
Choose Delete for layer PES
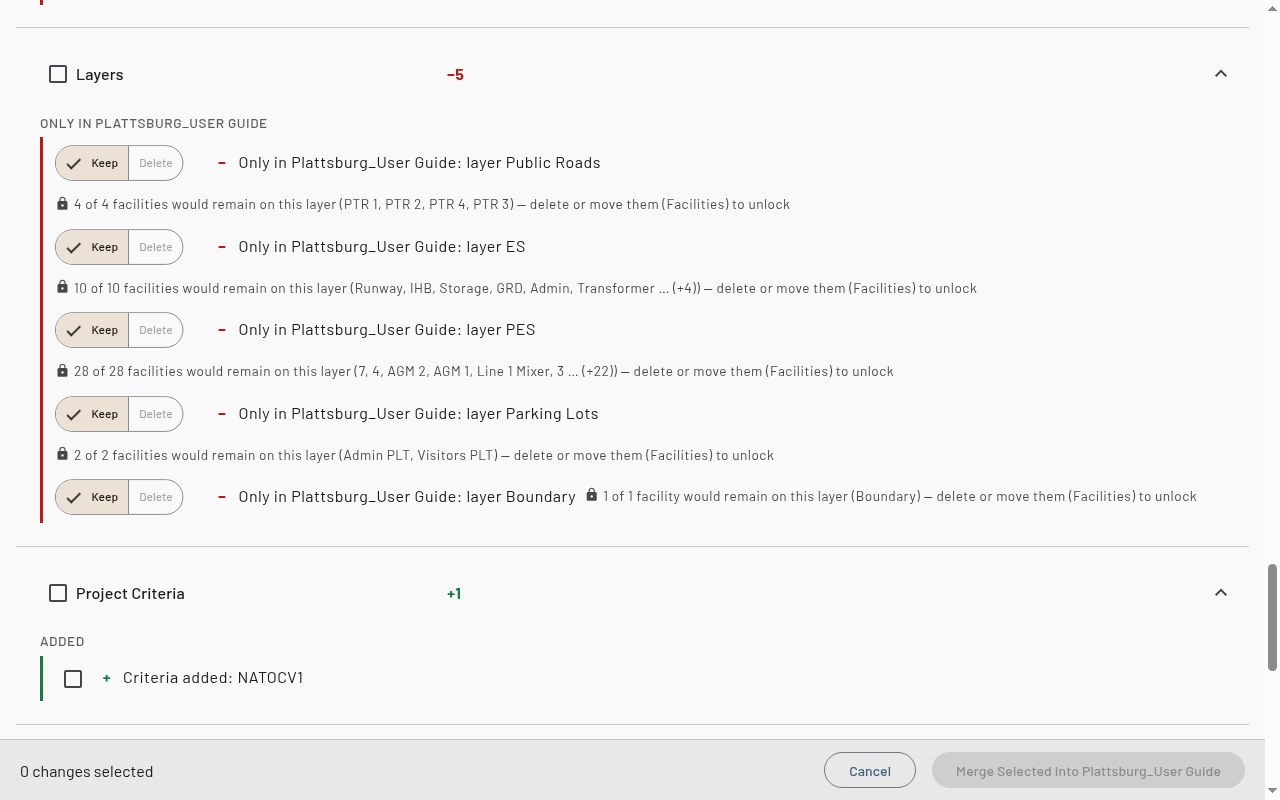(x=156, y=330)
